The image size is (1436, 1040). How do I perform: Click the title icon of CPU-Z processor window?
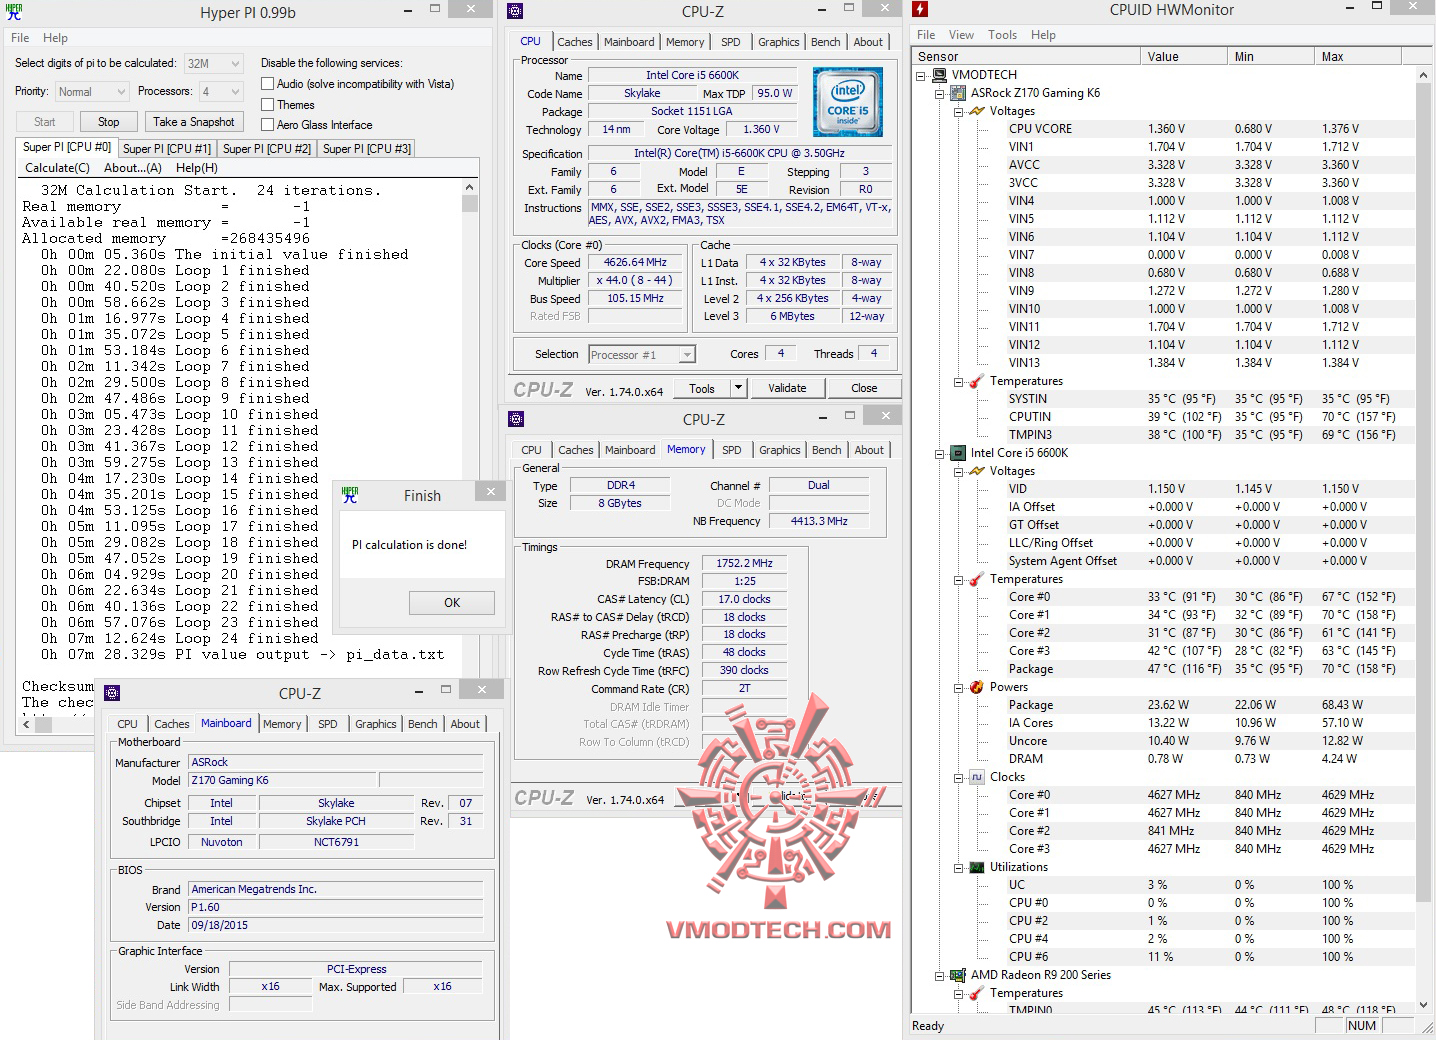[515, 11]
